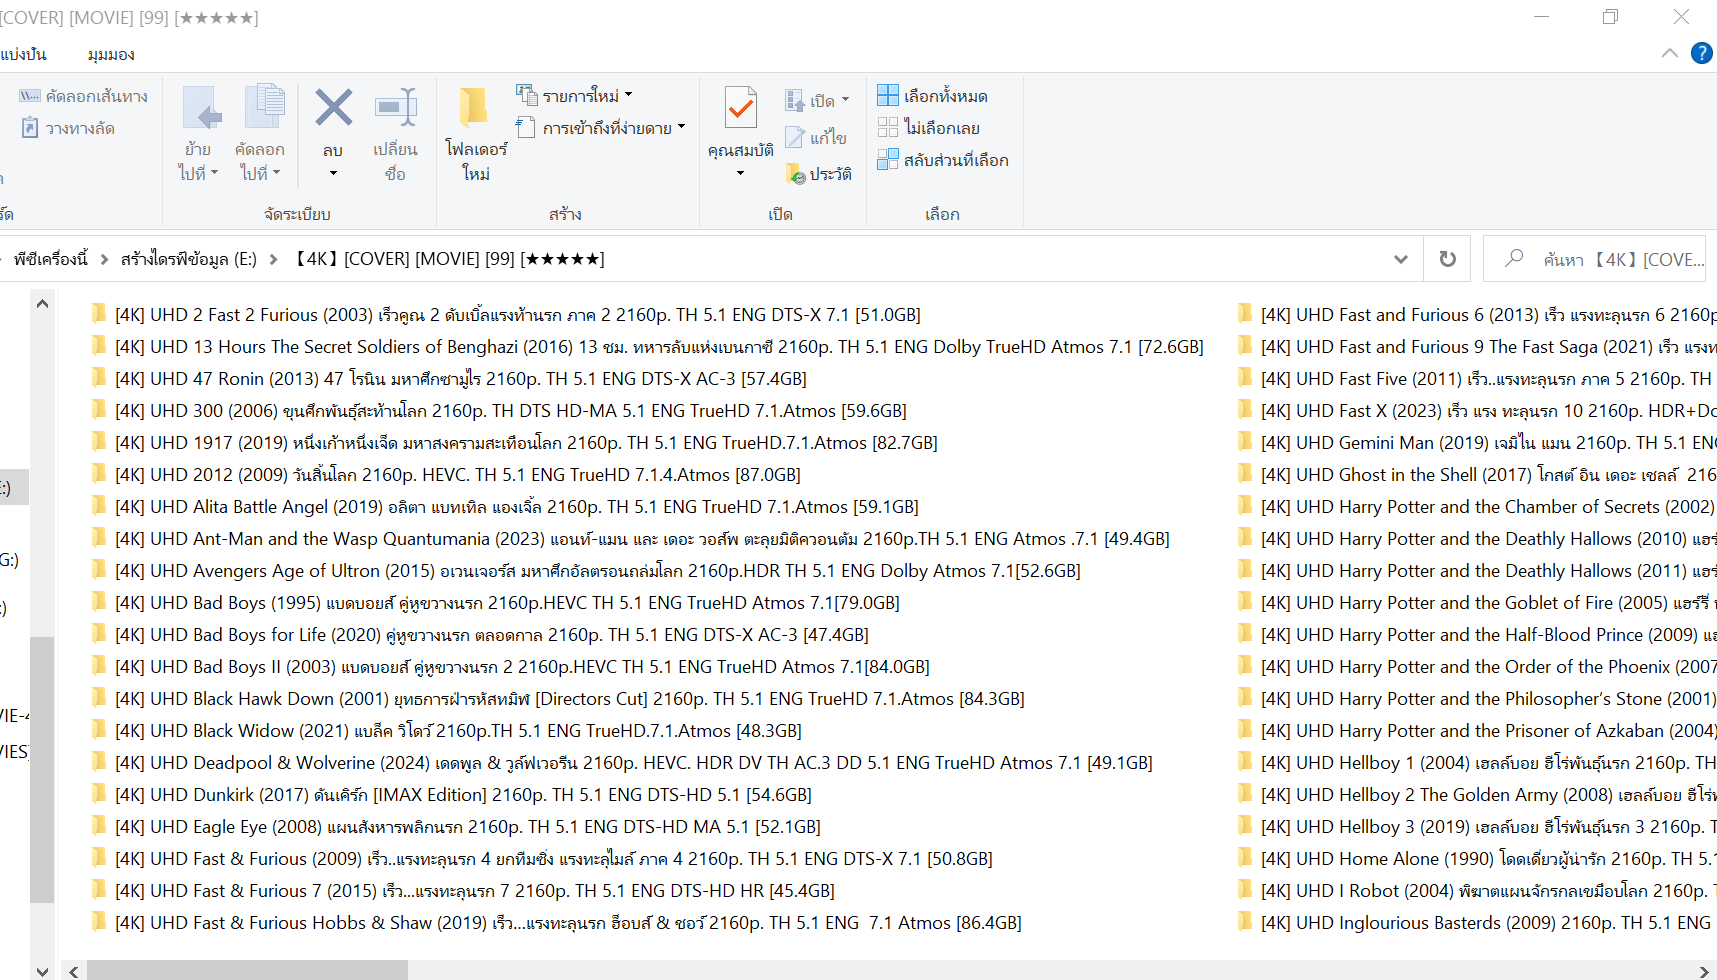Click the horizontal scrollbar left arrow

coord(75,971)
